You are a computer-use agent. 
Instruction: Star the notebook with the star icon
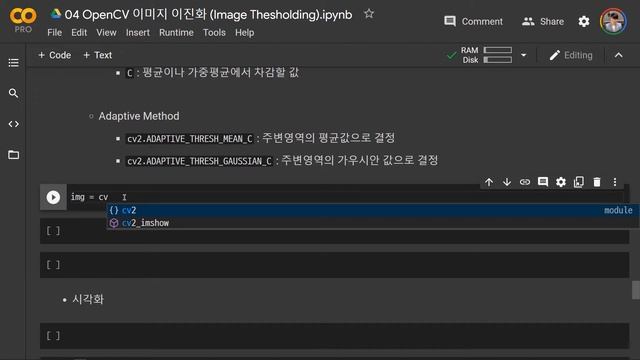tap(369, 14)
